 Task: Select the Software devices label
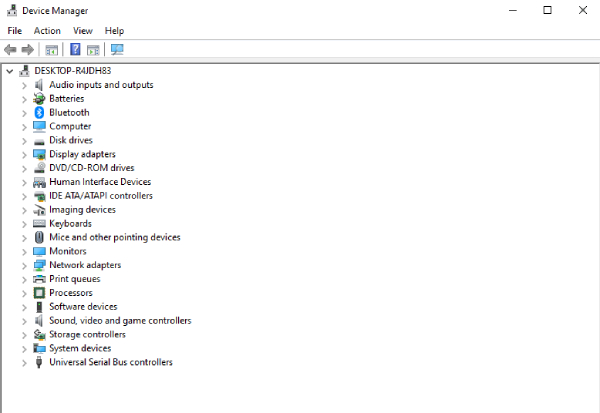(83, 307)
